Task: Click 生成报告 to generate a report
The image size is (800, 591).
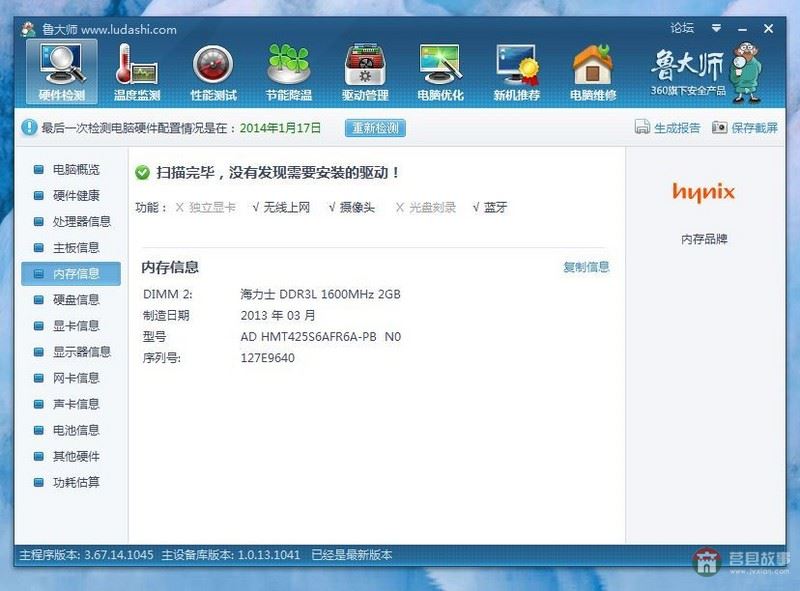Action: click(667, 127)
